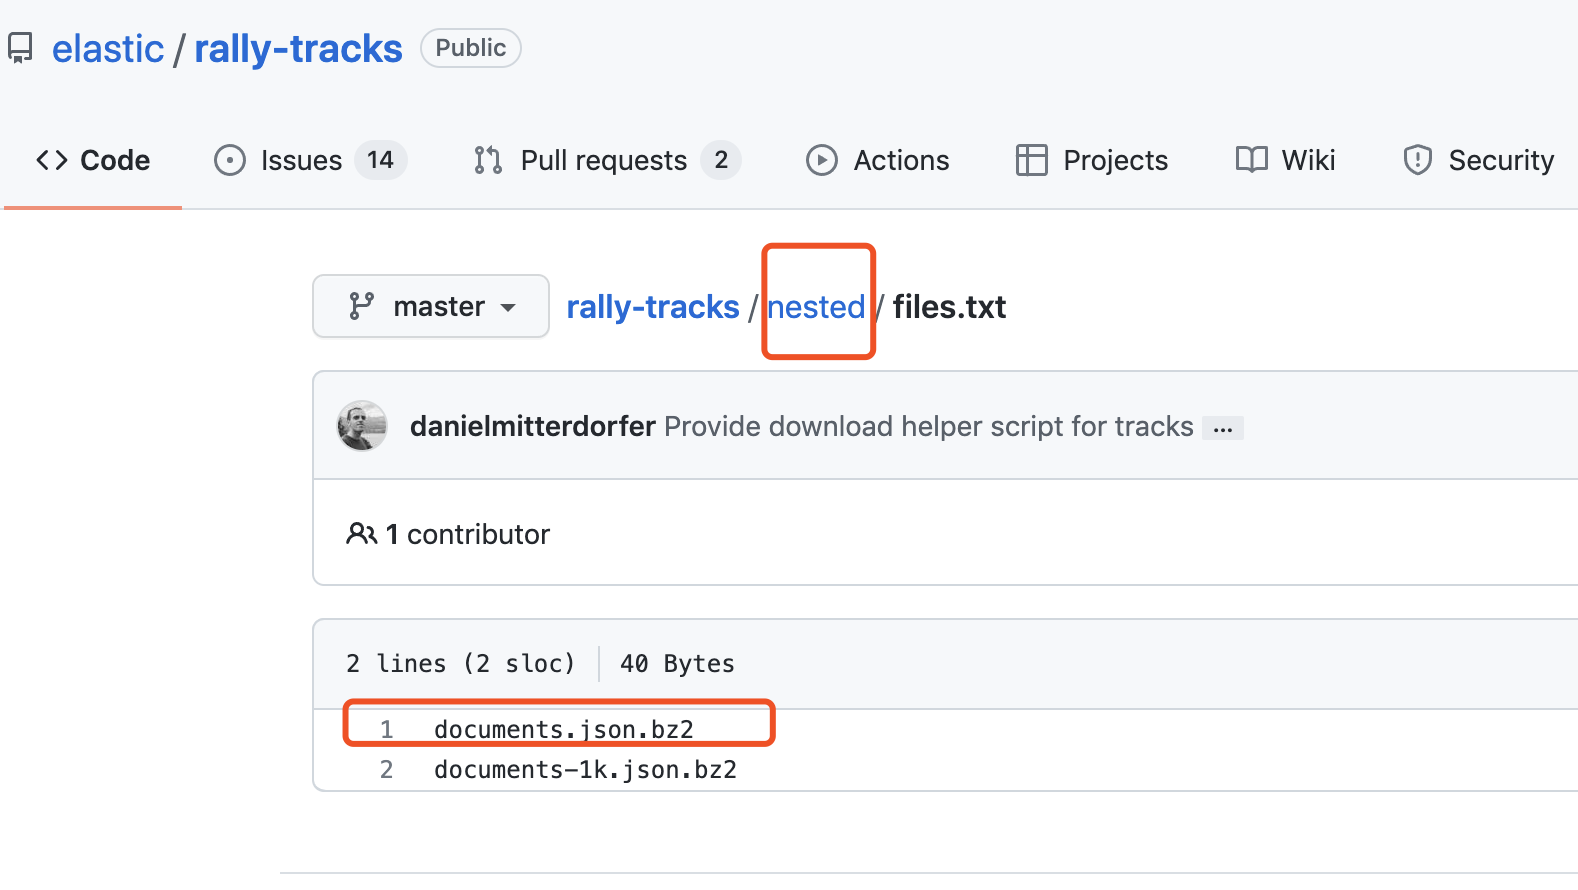Switch to the Code tab

pyautogui.click(x=93, y=160)
